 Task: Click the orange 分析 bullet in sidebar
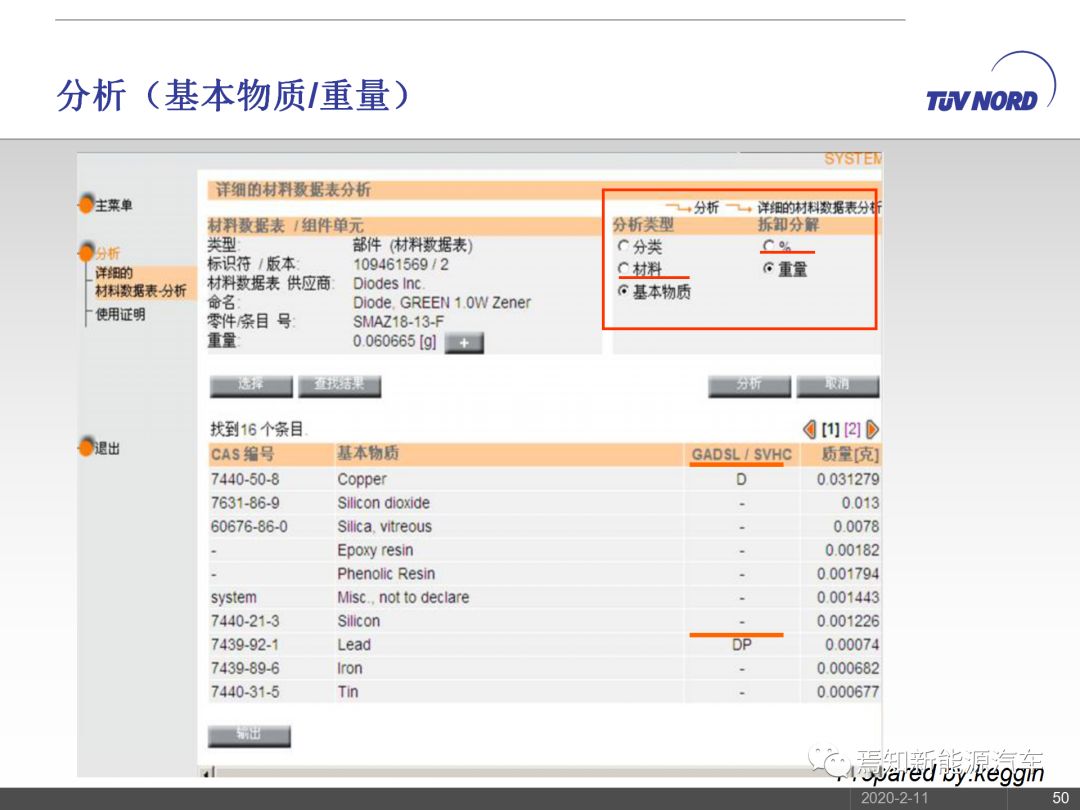[x=87, y=253]
